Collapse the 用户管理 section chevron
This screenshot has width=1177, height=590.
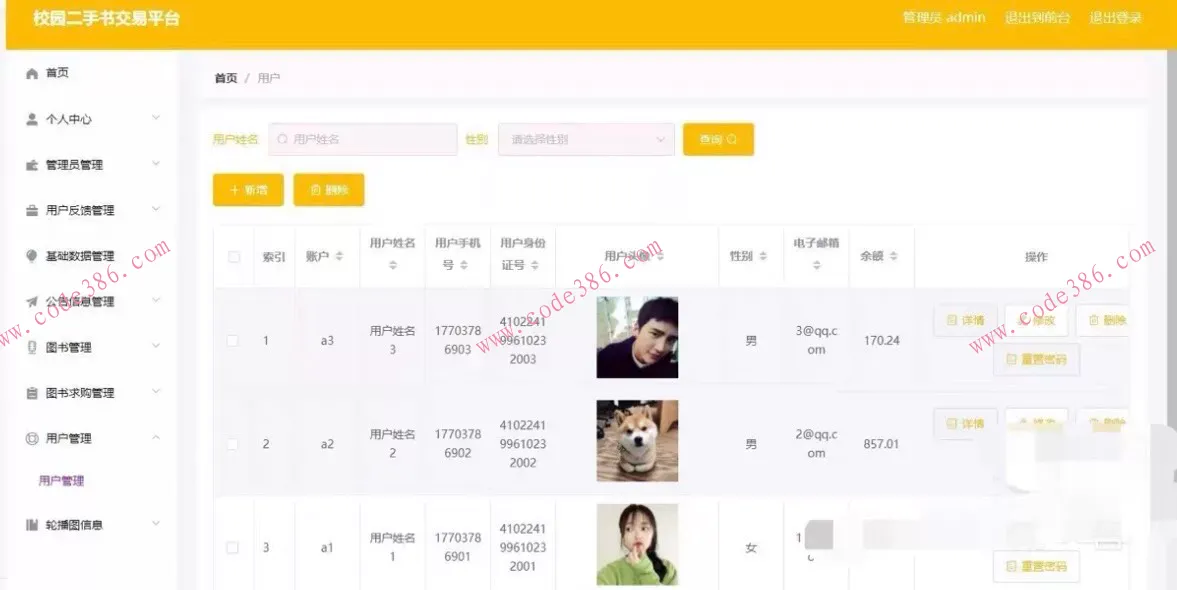156,438
